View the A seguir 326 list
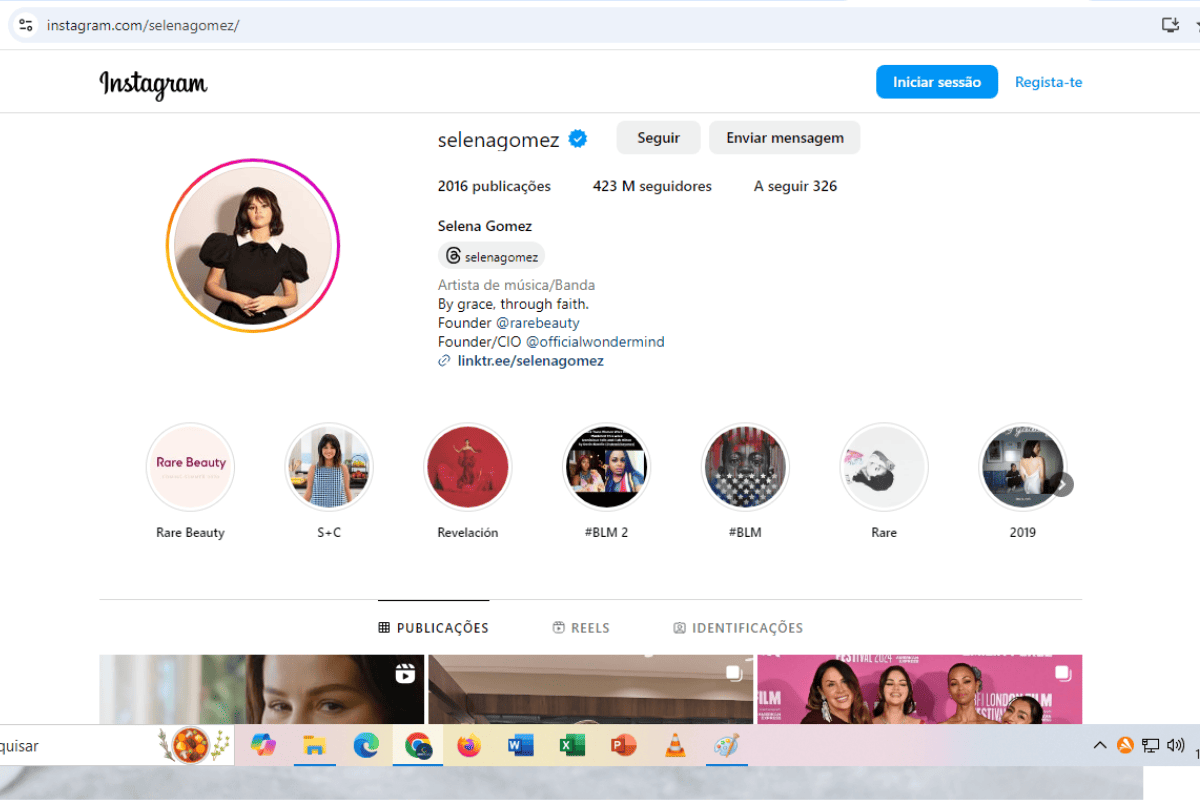Viewport: 1200px width, 800px height. click(796, 186)
